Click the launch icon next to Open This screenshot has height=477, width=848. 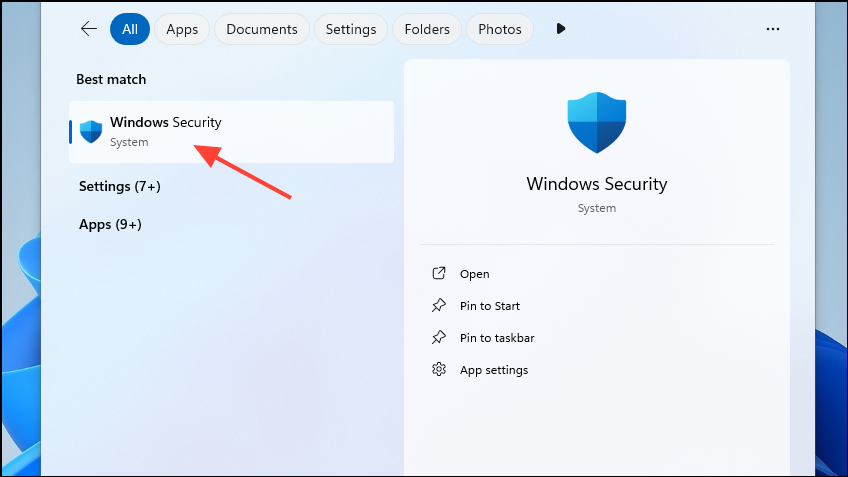[x=438, y=274]
